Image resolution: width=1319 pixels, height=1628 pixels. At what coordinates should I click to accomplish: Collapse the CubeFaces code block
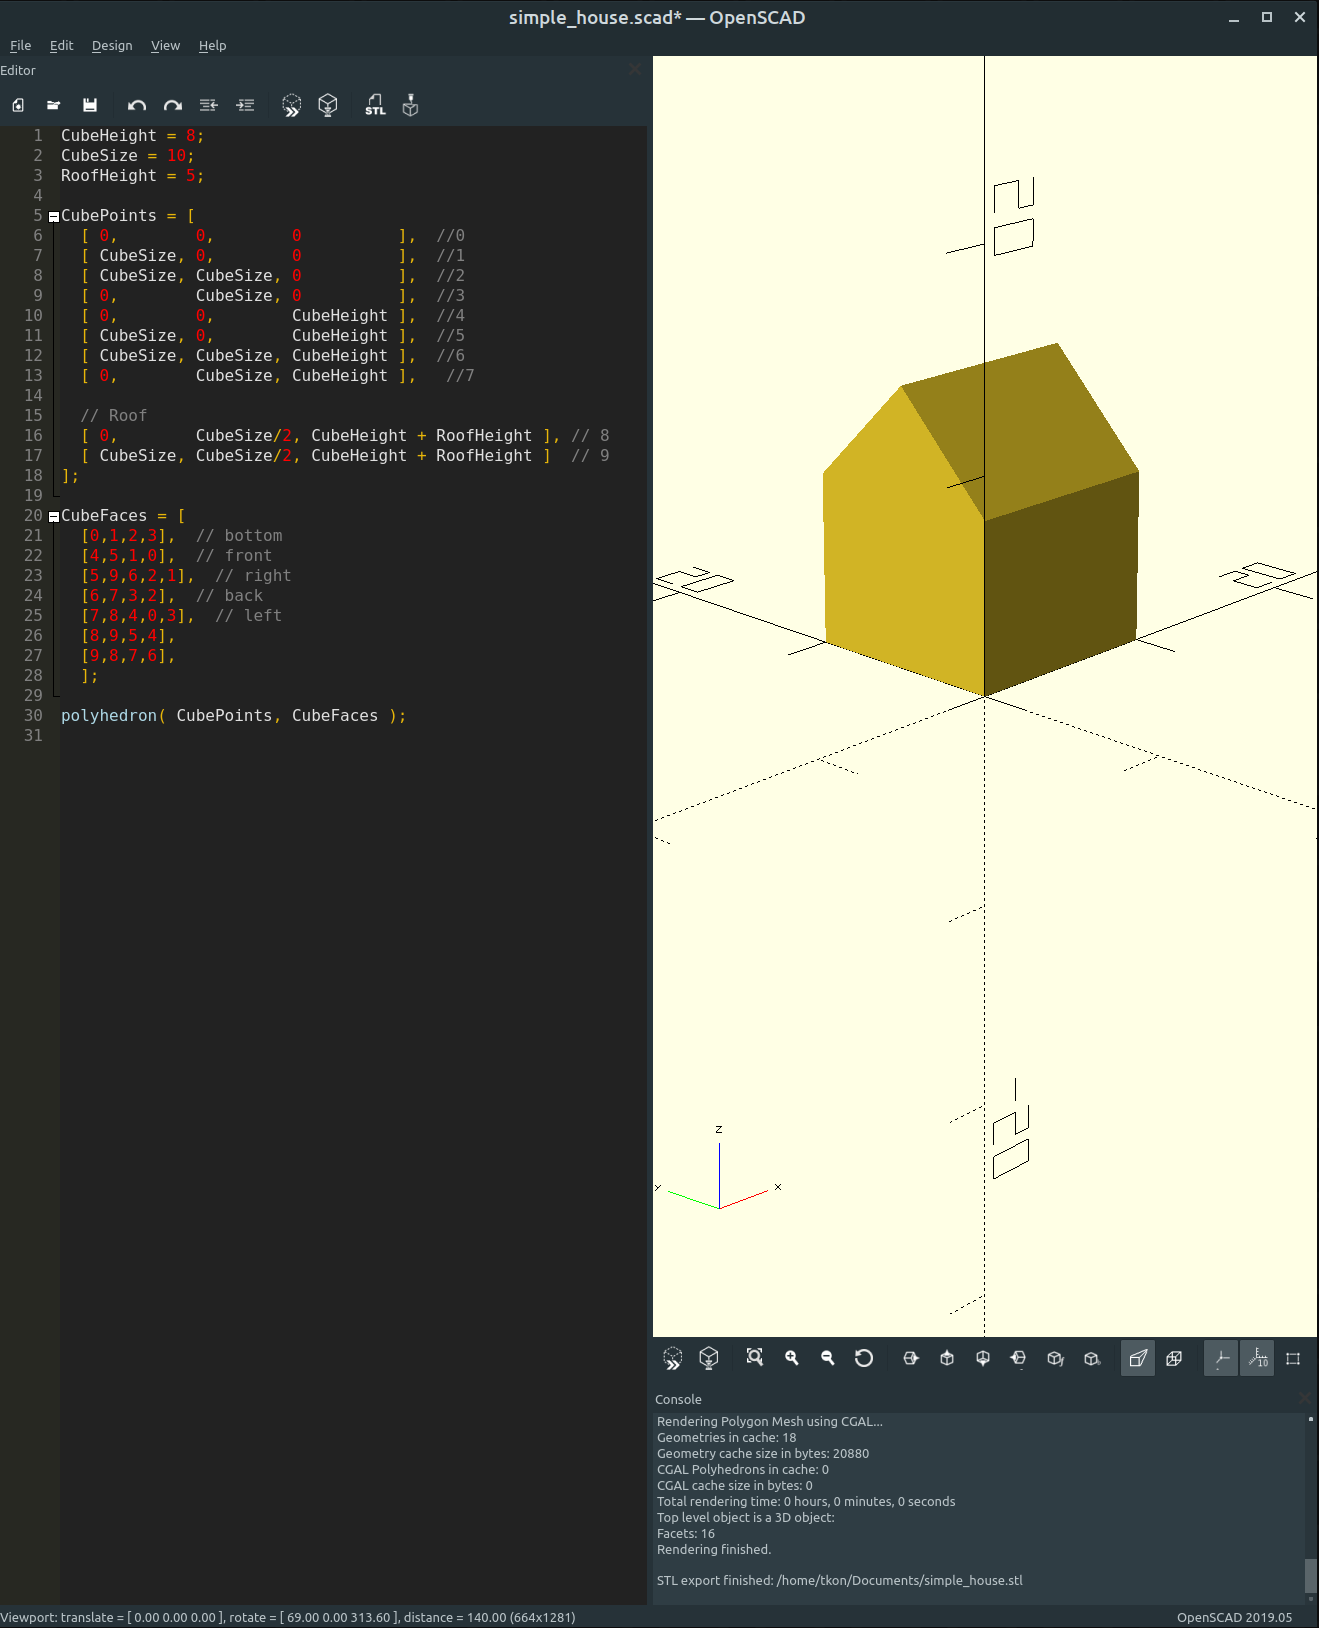point(54,517)
